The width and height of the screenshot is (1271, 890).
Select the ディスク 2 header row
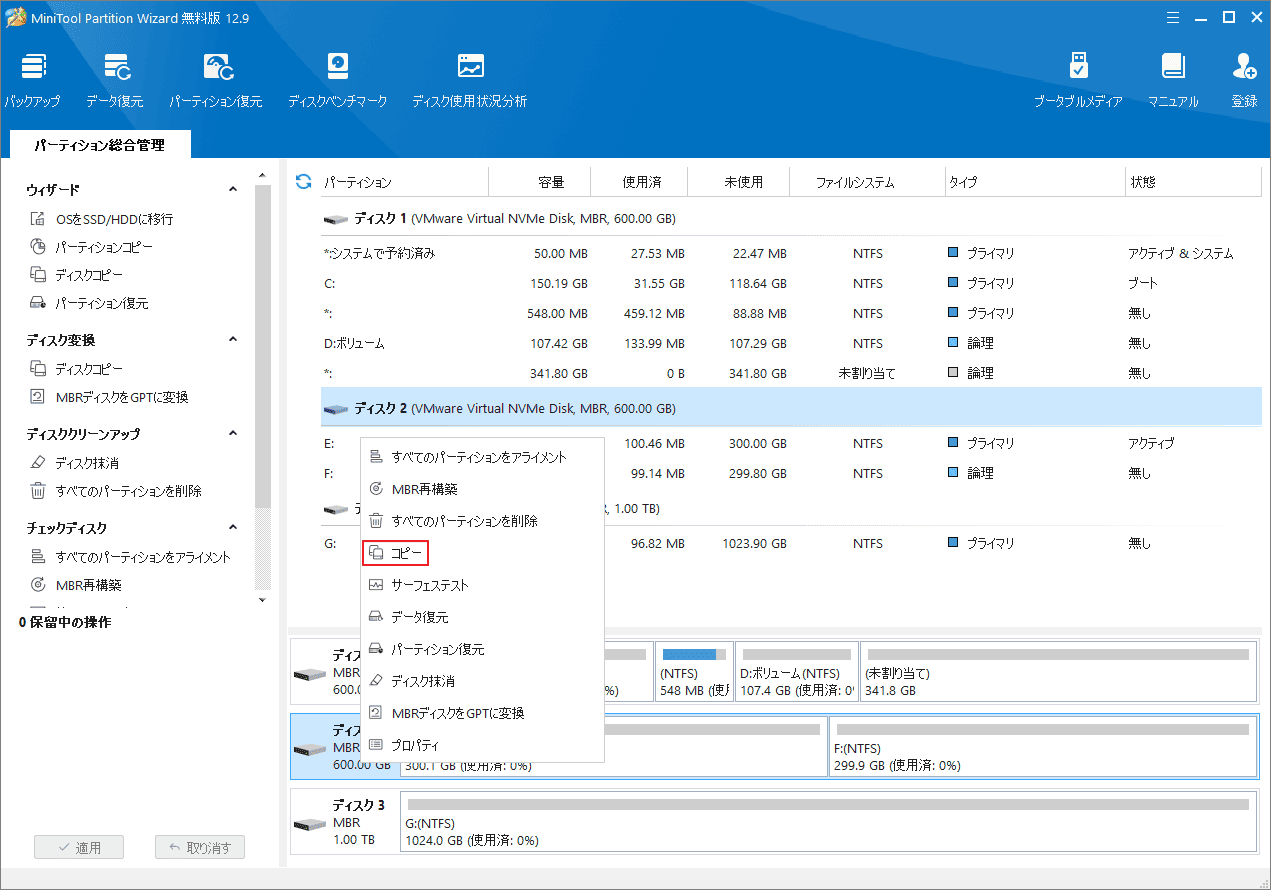click(x=790, y=408)
